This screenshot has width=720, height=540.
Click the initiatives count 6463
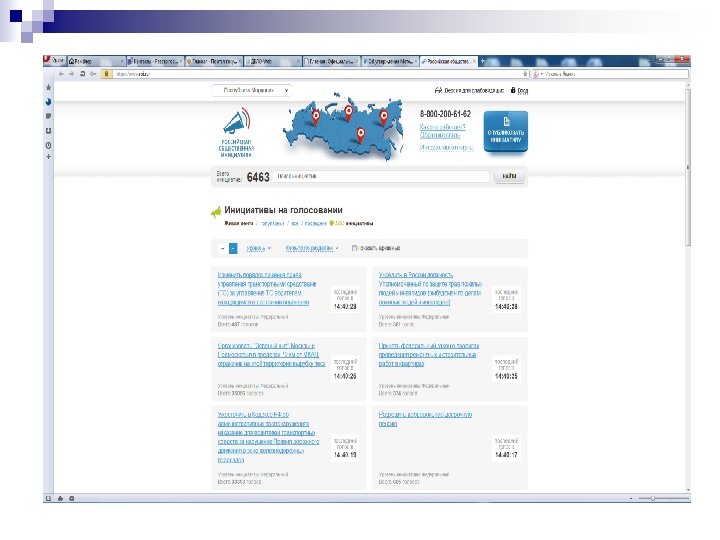click(258, 177)
